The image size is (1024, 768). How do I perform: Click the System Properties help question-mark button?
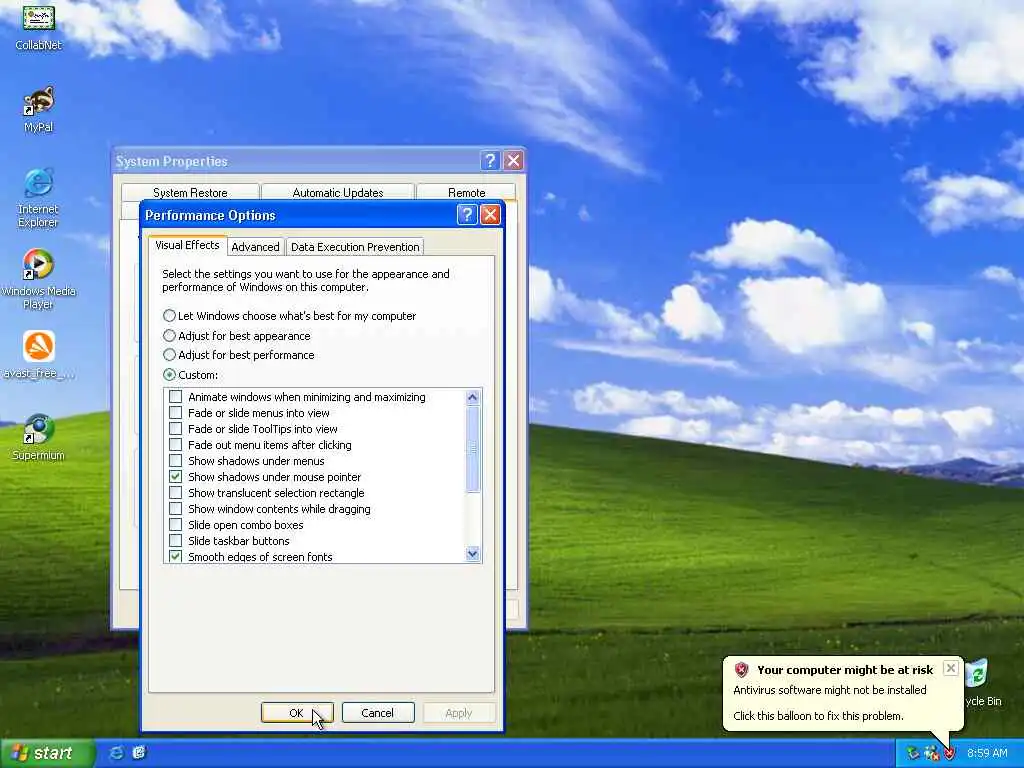tap(490, 161)
